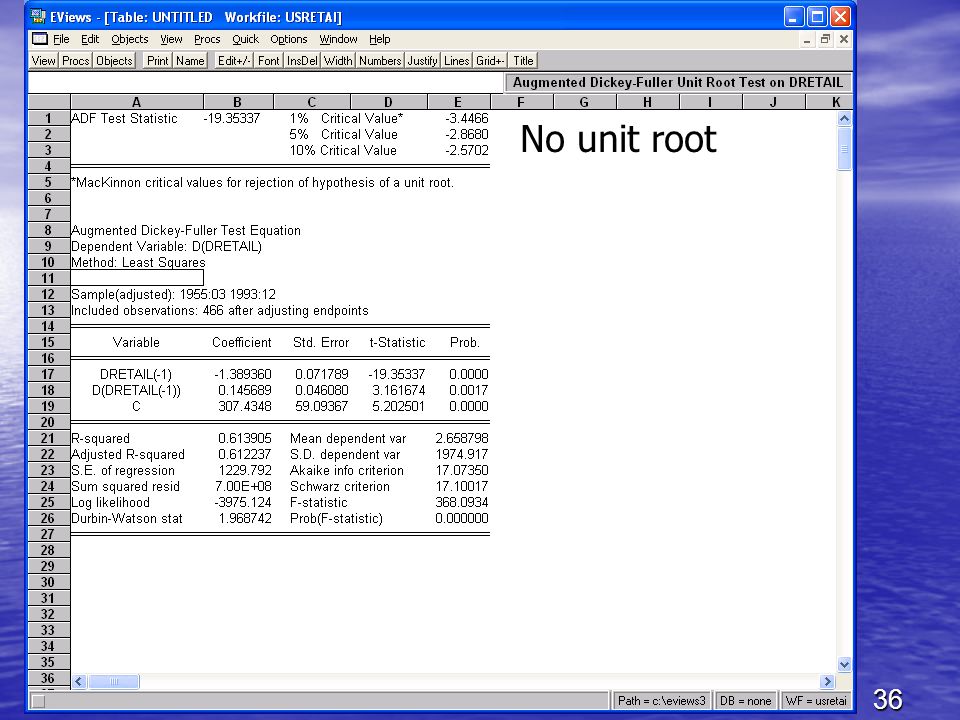Click the horizontal scrollbar left arrow
Viewport: 960px width, 720px height.
(x=79, y=681)
